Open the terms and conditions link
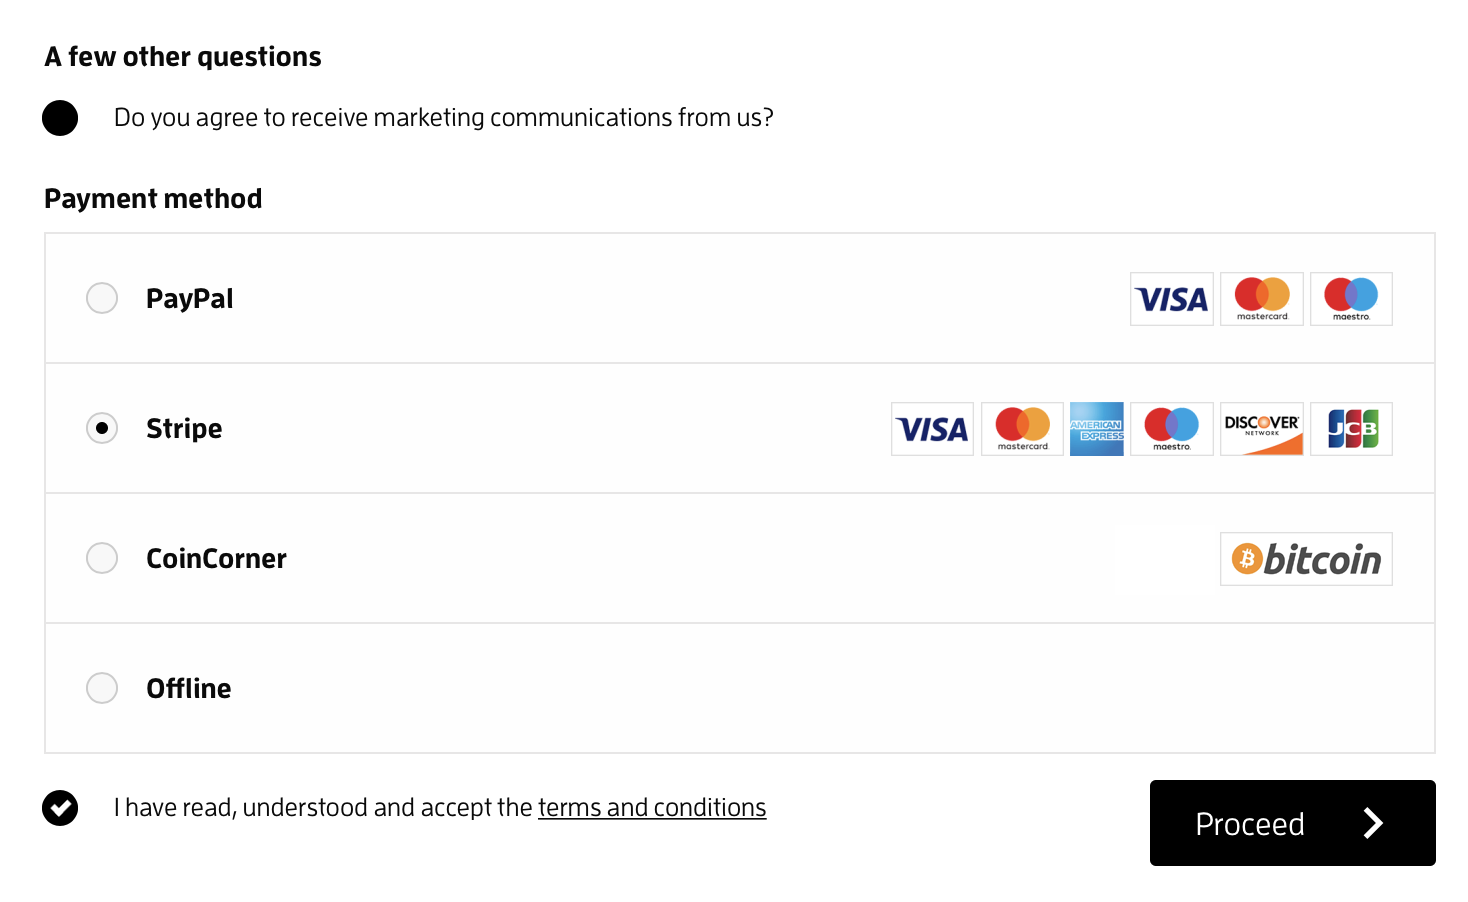 point(652,807)
